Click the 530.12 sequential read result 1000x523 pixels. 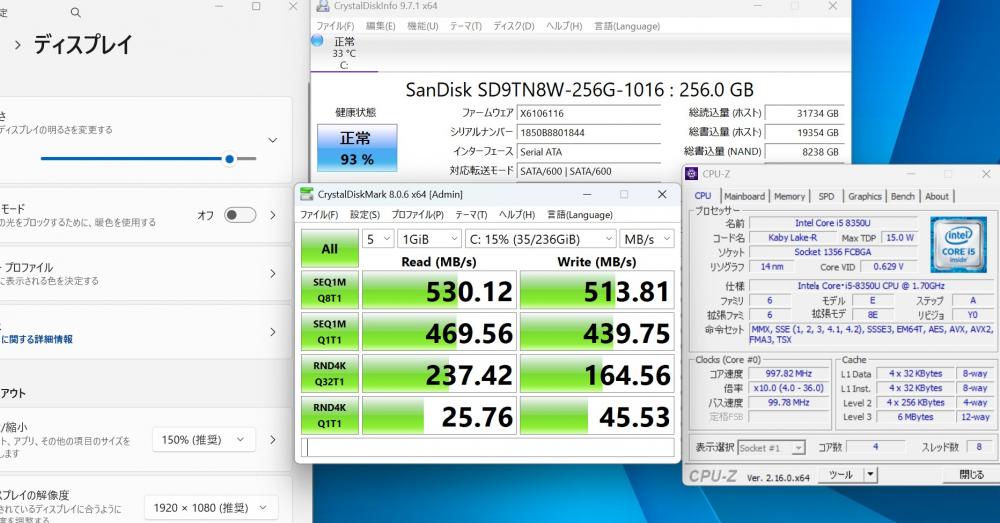click(439, 290)
